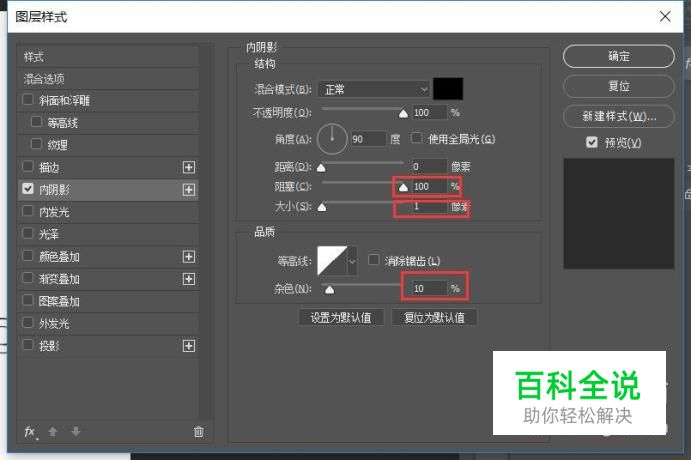The height and width of the screenshot is (460, 691).
Task: Toggle the 预览 checkbox
Action: 592,142
